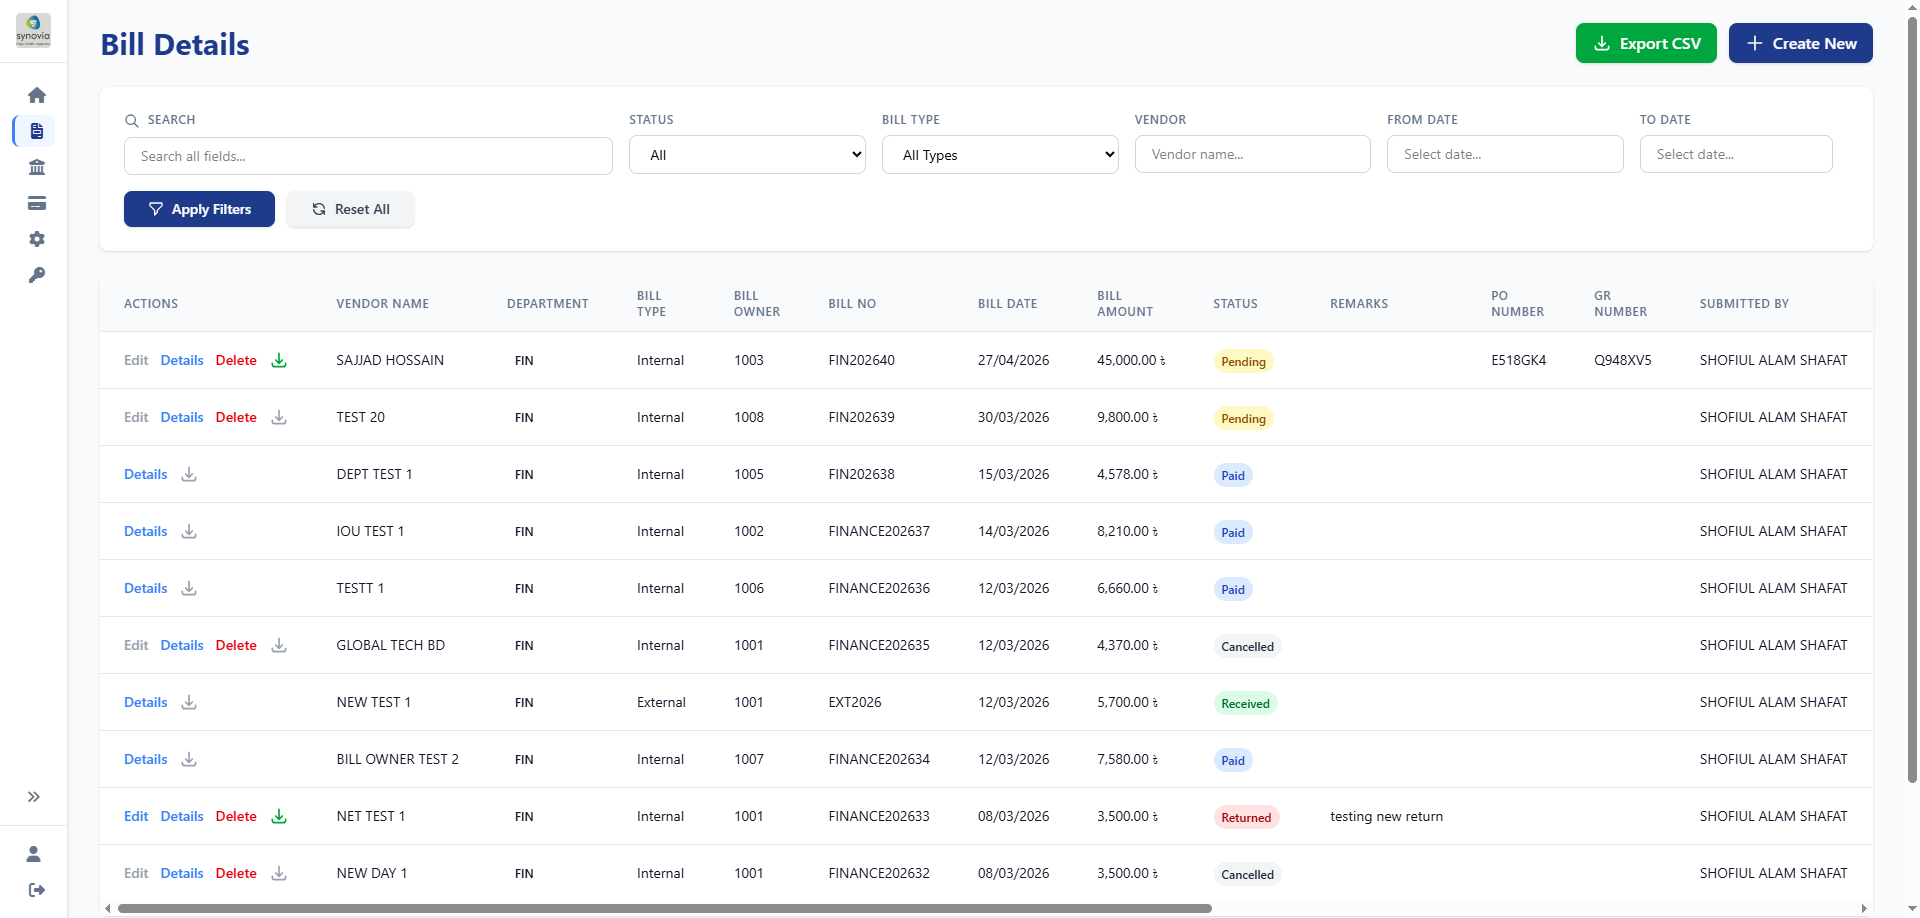Click the Synovia logo
Viewport: 1920px width, 918px height.
[33, 30]
